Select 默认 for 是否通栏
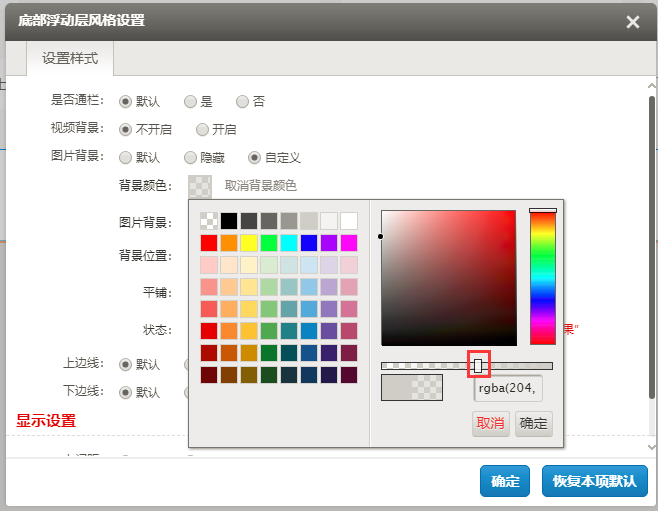This screenshot has height=511, width=658. (x=125, y=102)
